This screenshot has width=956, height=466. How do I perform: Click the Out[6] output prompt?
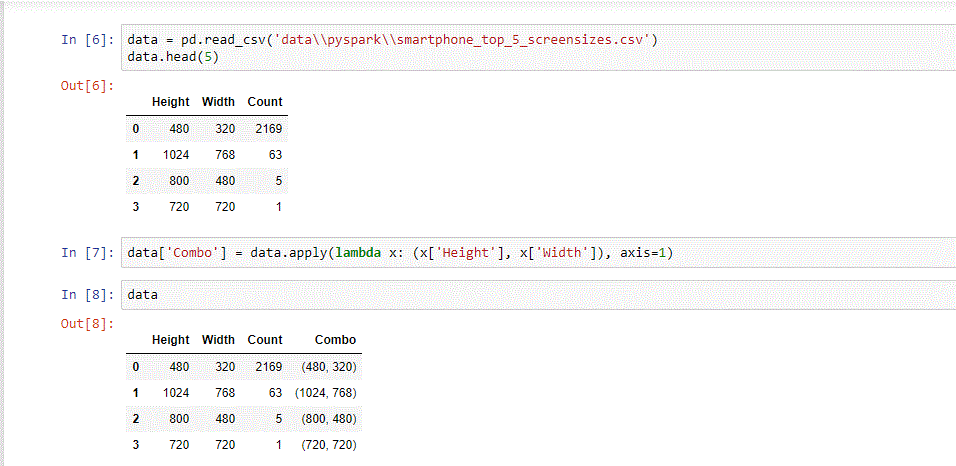pos(88,86)
